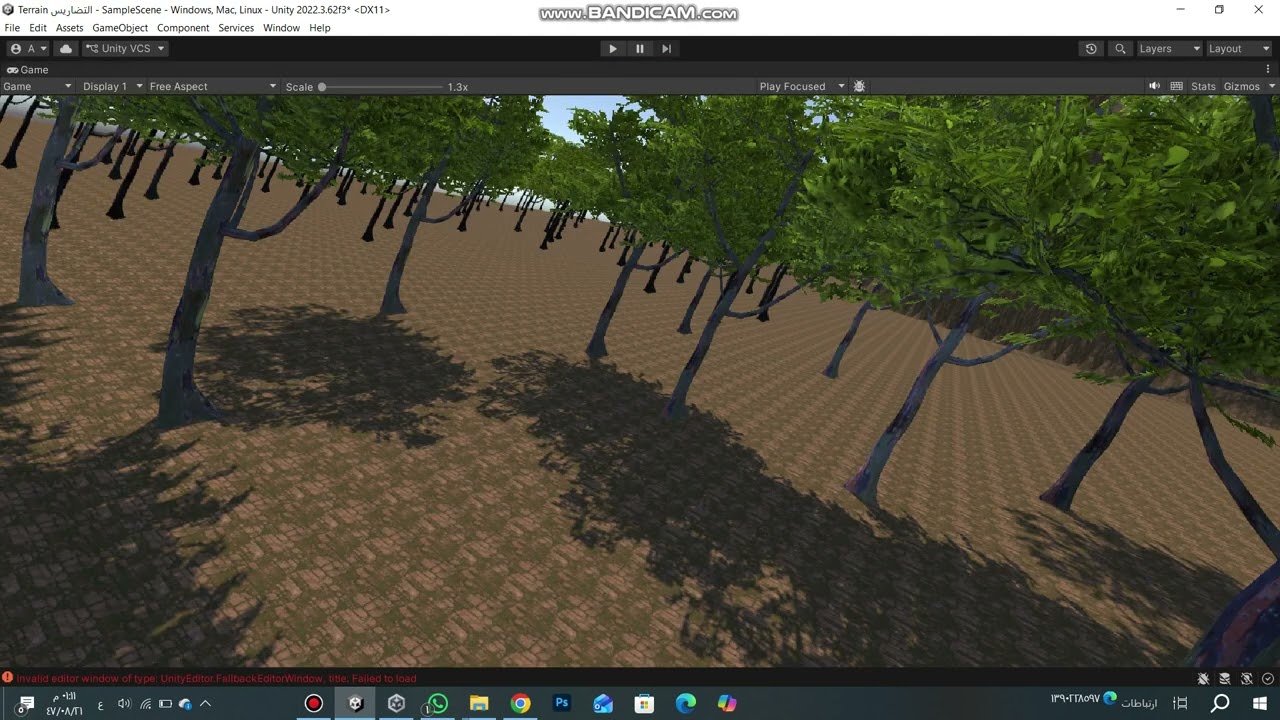The height and width of the screenshot is (720, 1280).
Task: Open the GameObject menu
Action: tap(120, 28)
